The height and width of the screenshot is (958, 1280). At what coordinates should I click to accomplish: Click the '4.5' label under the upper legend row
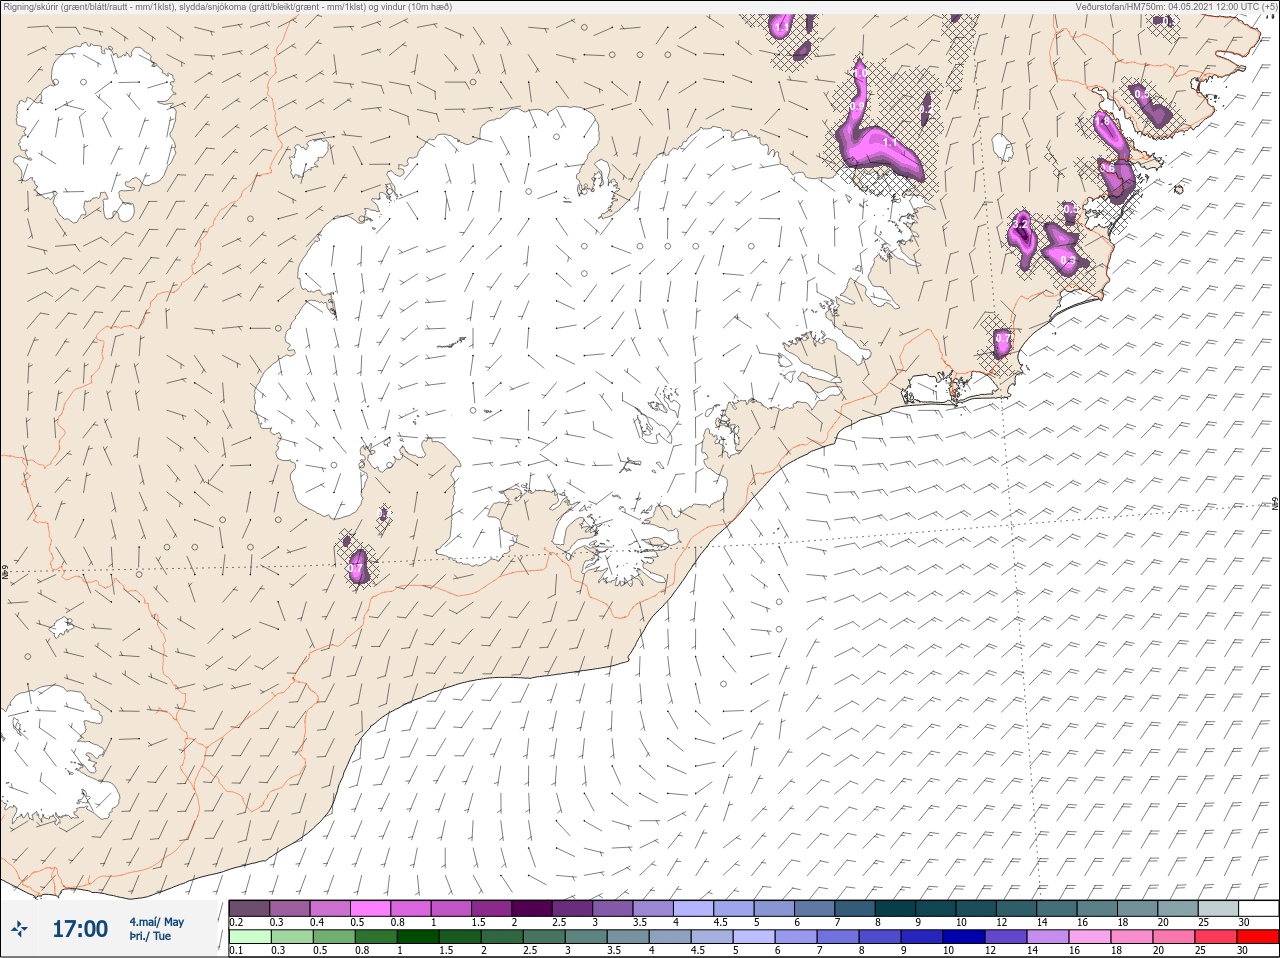pyautogui.click(x=720, y=922)
